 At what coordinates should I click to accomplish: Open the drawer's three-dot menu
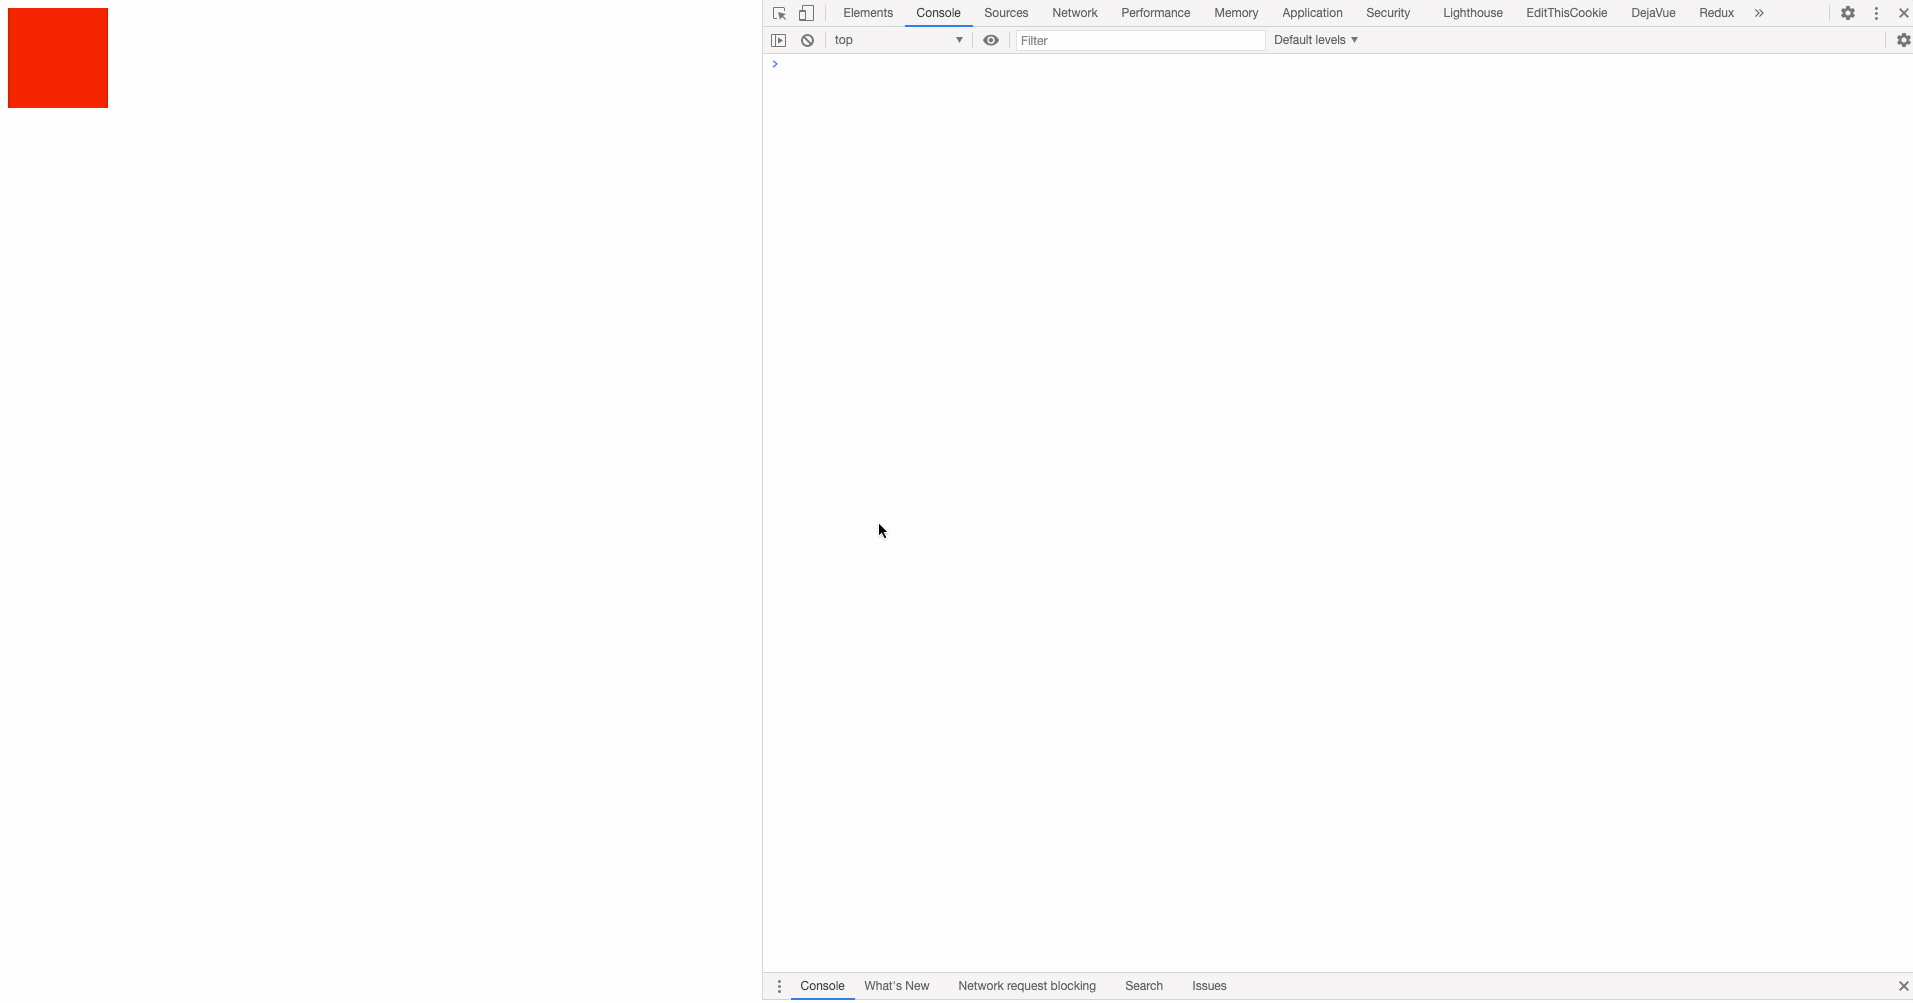779,986
